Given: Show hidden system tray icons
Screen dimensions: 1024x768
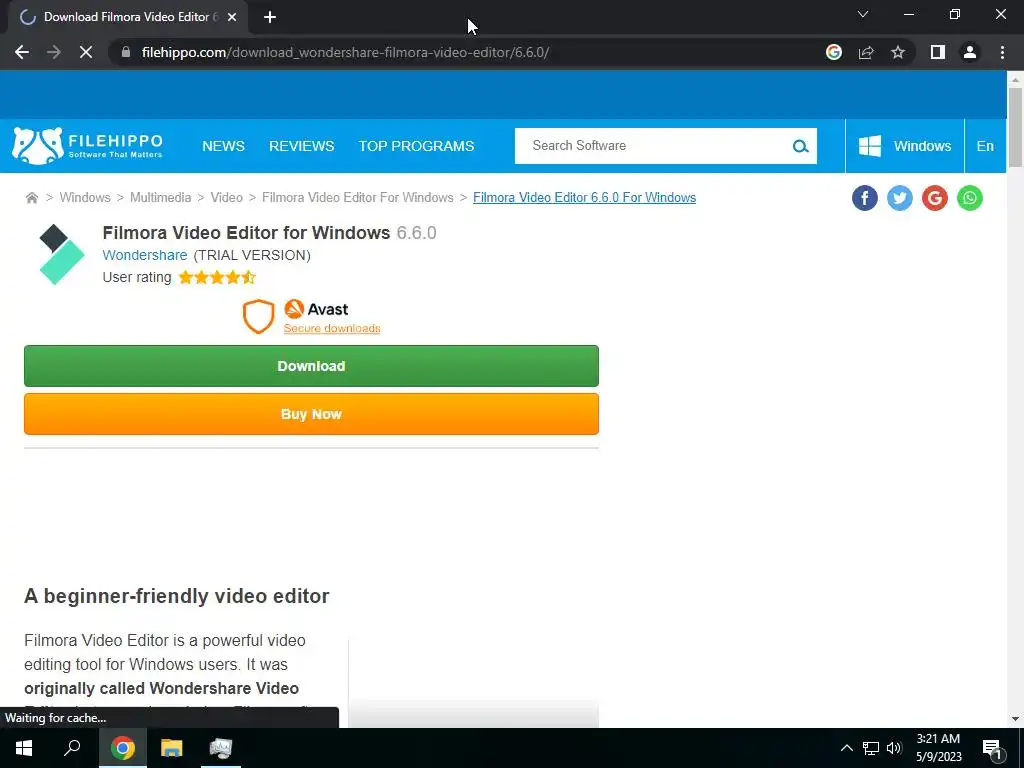Looking at the screenshot, I should pos(846,748).
